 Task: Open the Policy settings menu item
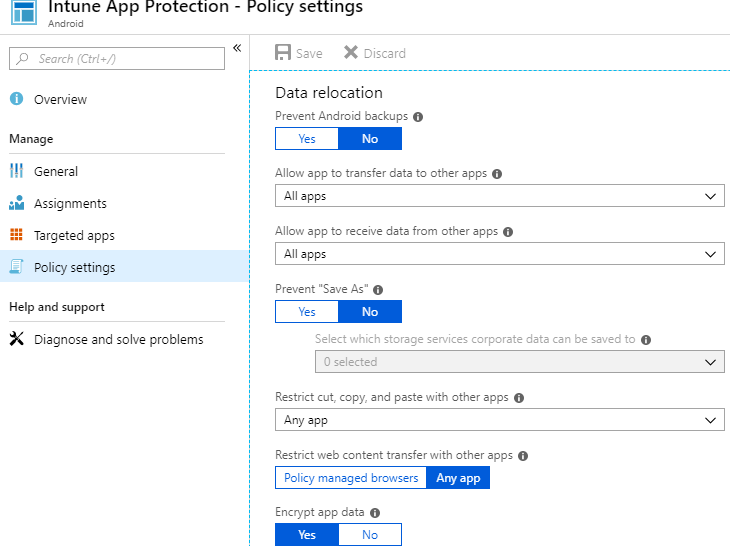tap(74, 267)
